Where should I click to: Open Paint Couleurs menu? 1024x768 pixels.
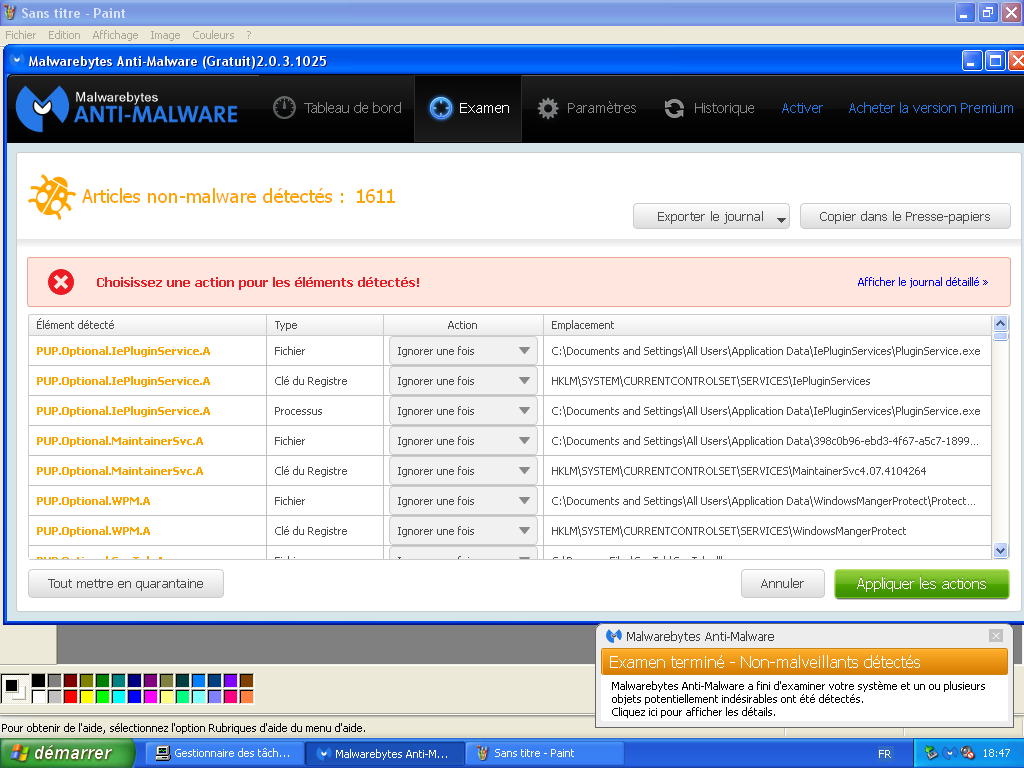[x=213, y=35]
